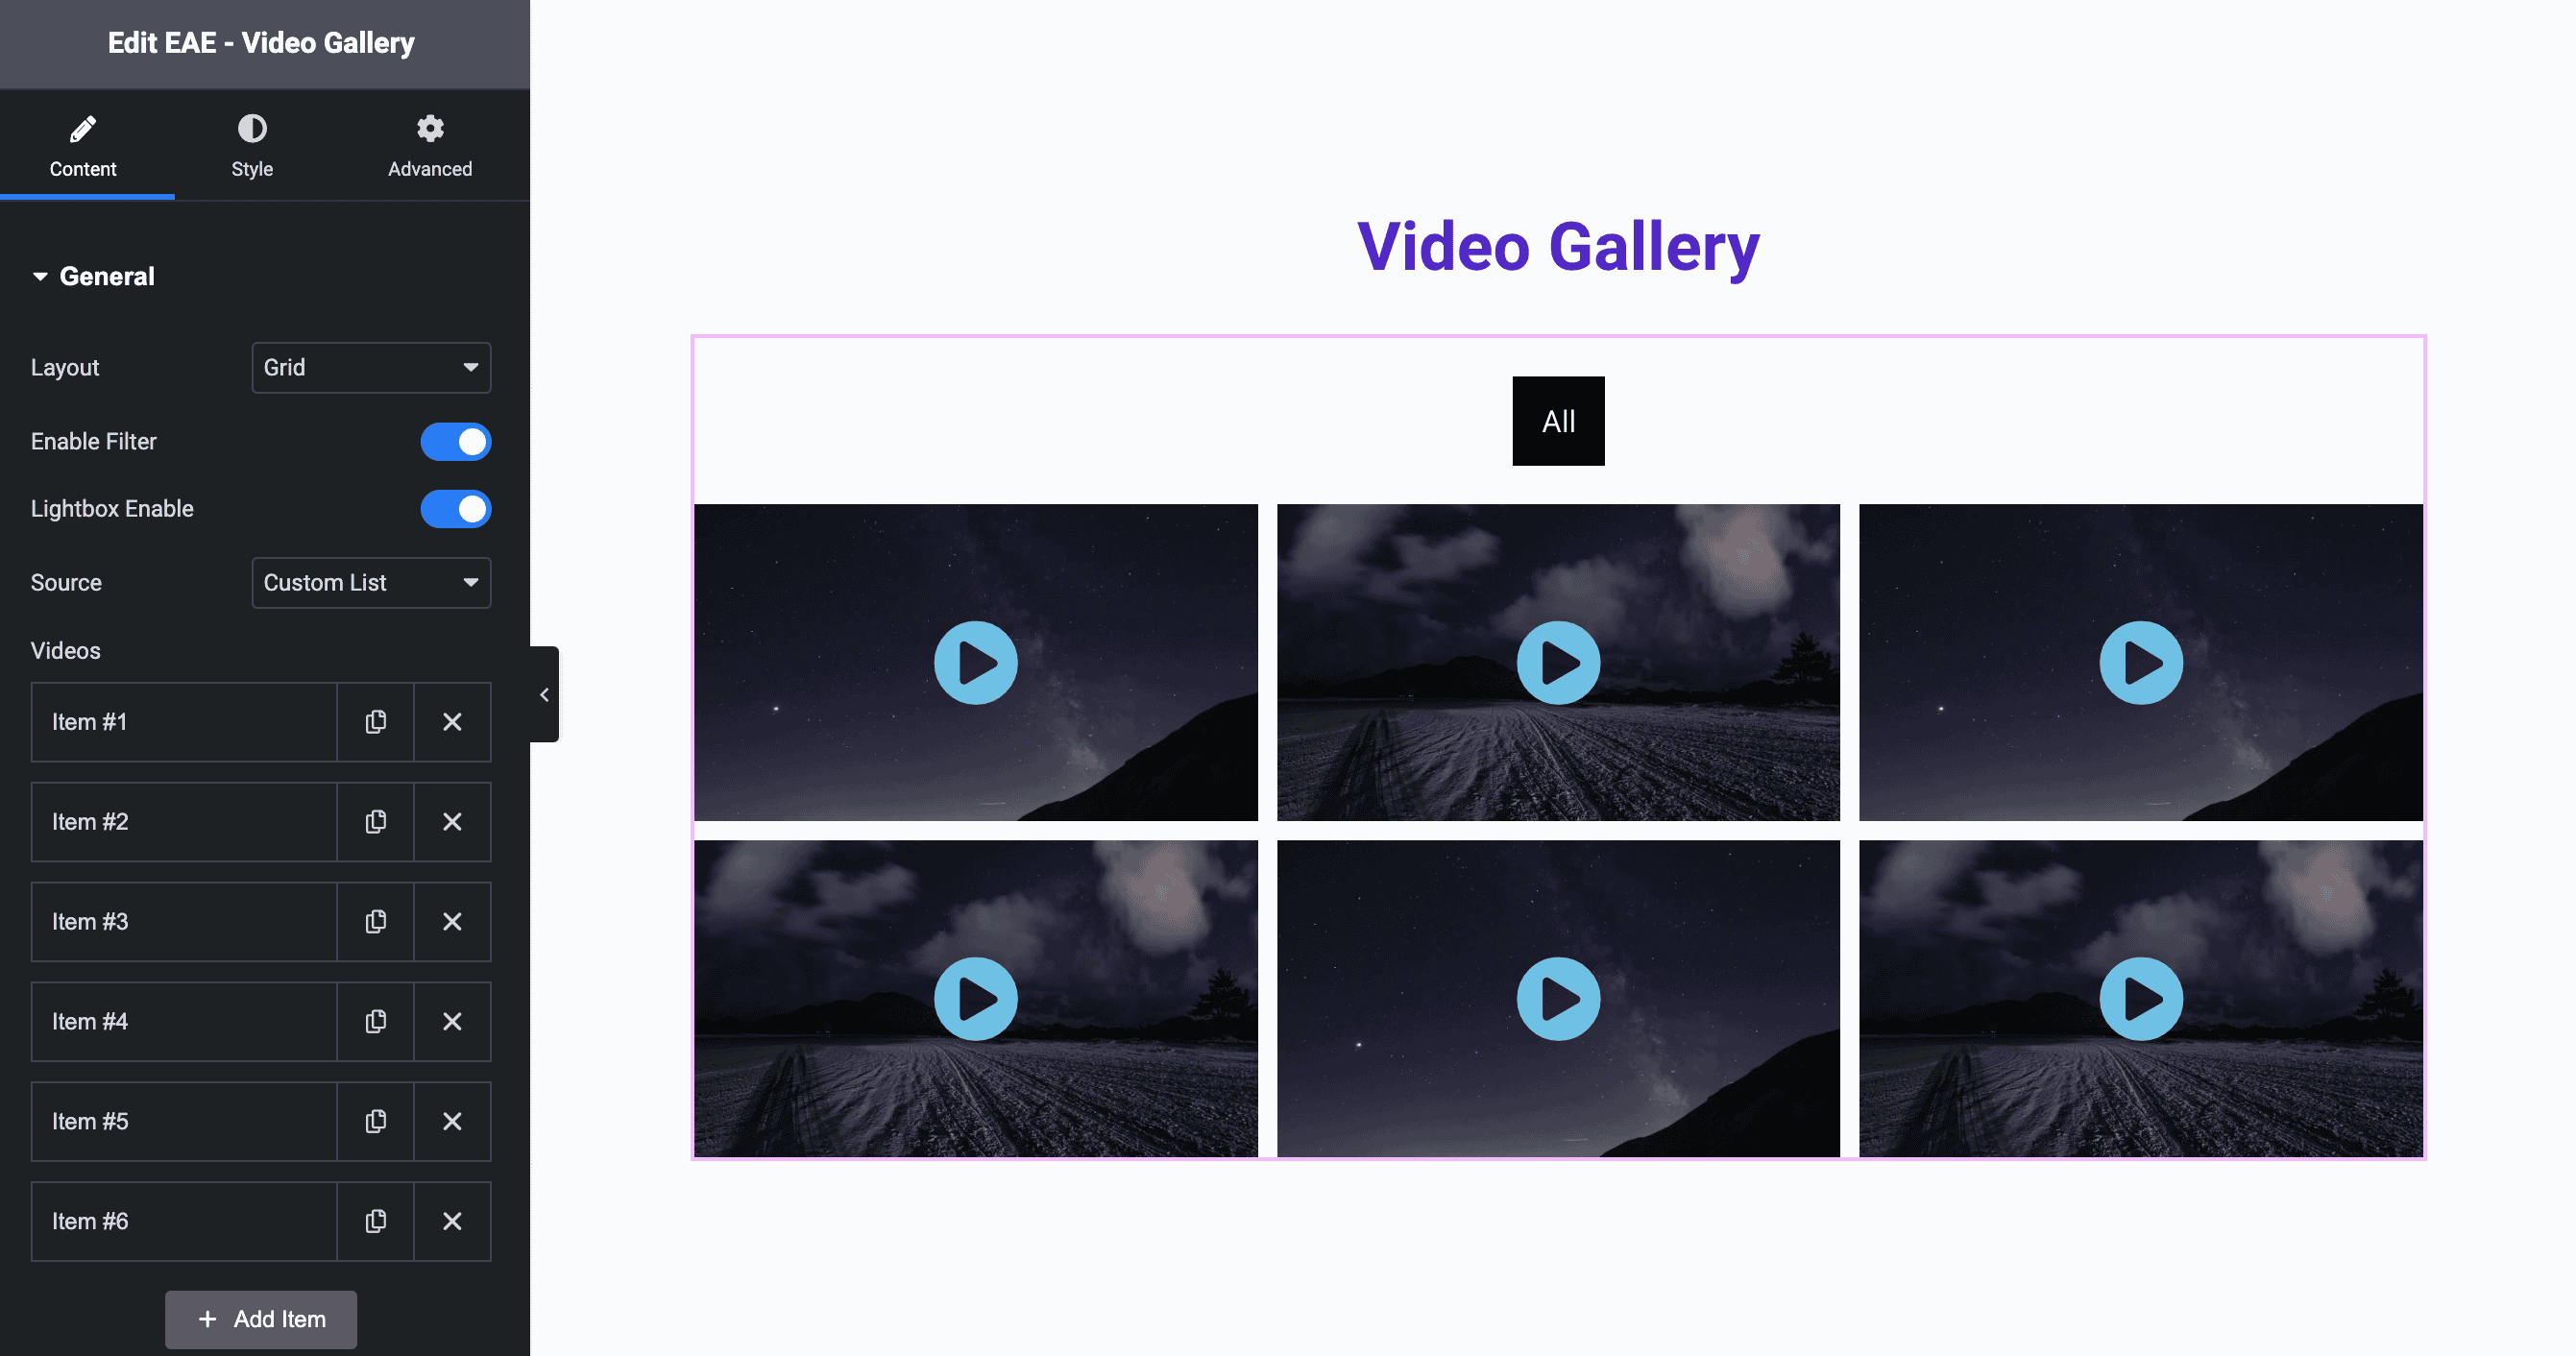Switch to the Style tab

point(253,145)
